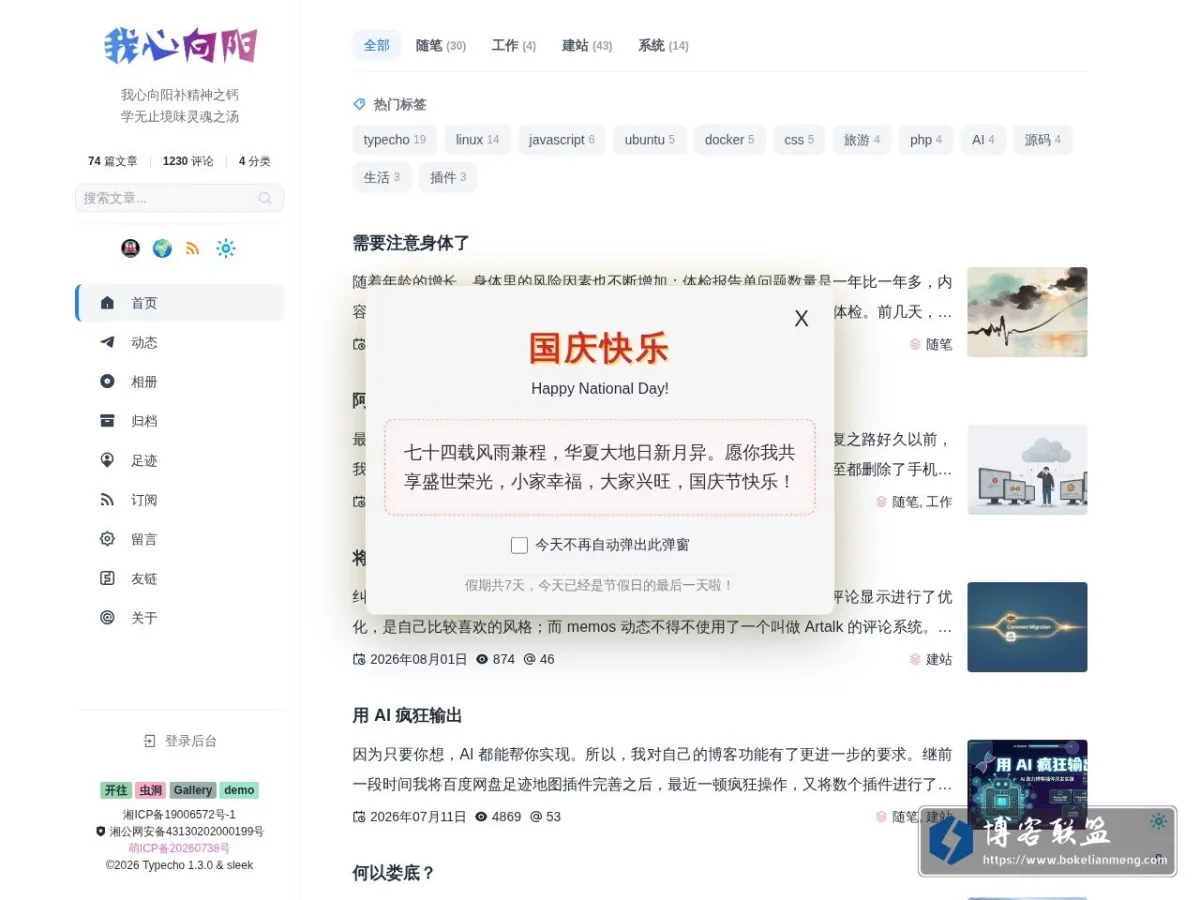1200x900 pixels.
Task: Open 动态 in the sidebar menu
Action: (x=180, y=342)
